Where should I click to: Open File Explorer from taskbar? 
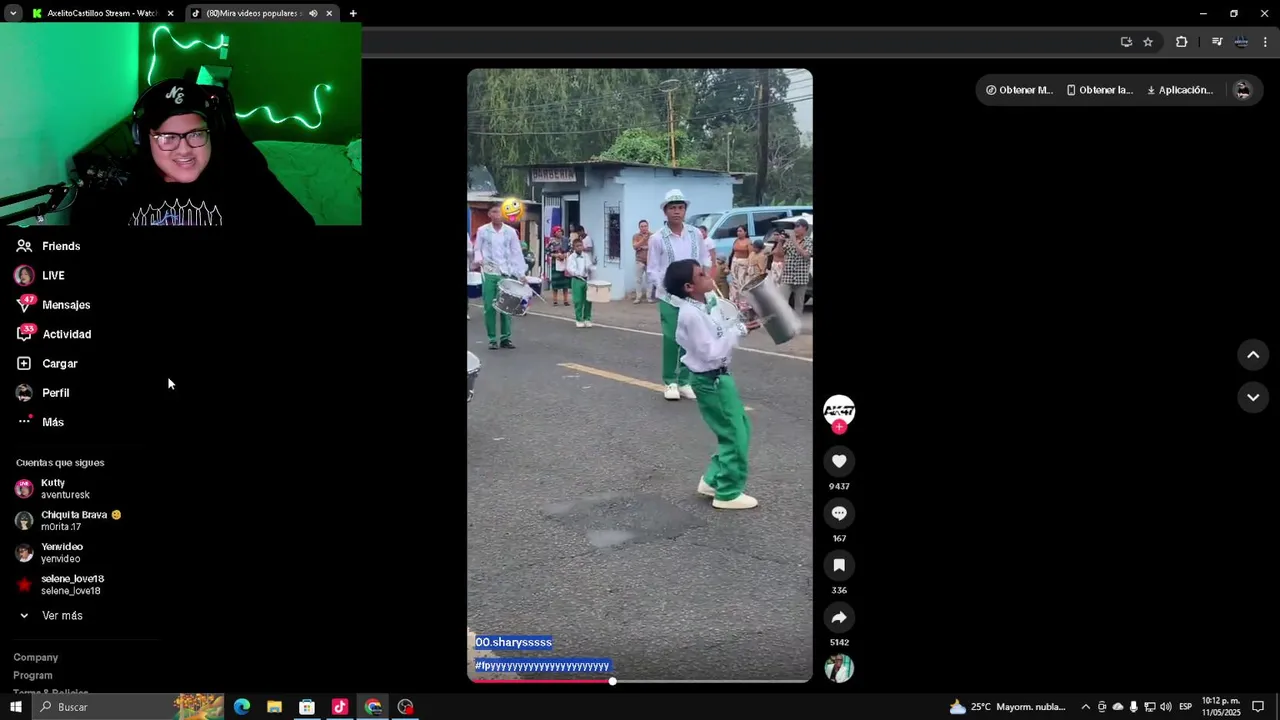(x=274, y=707)
